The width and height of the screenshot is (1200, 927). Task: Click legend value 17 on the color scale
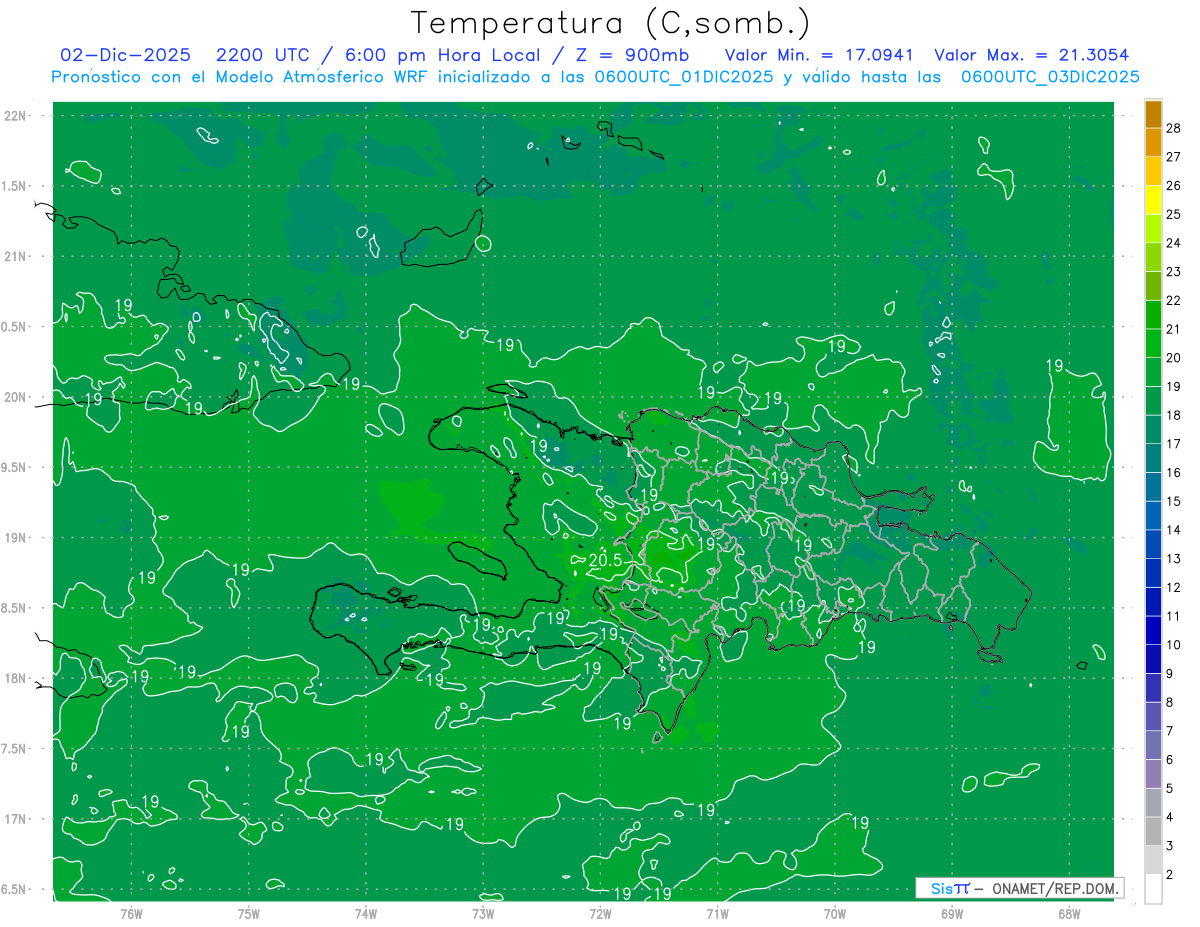click(1174, 443)
